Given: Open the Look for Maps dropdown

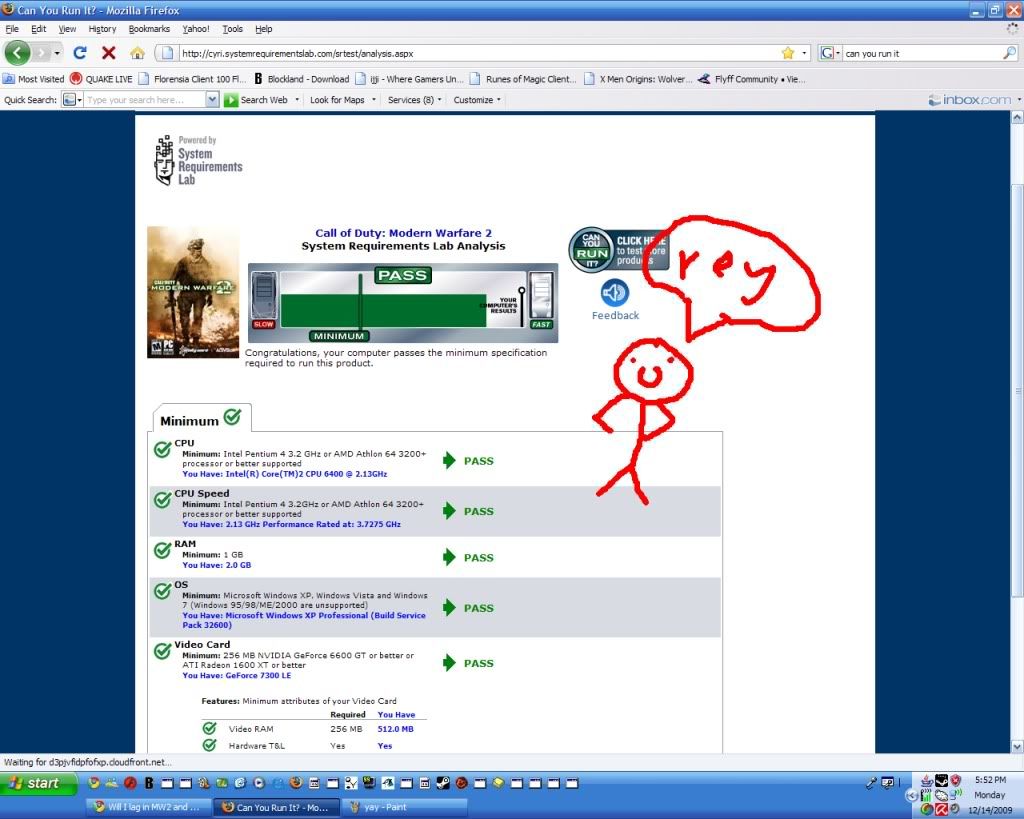Looking at the screenshot, I should pos(341,100).
